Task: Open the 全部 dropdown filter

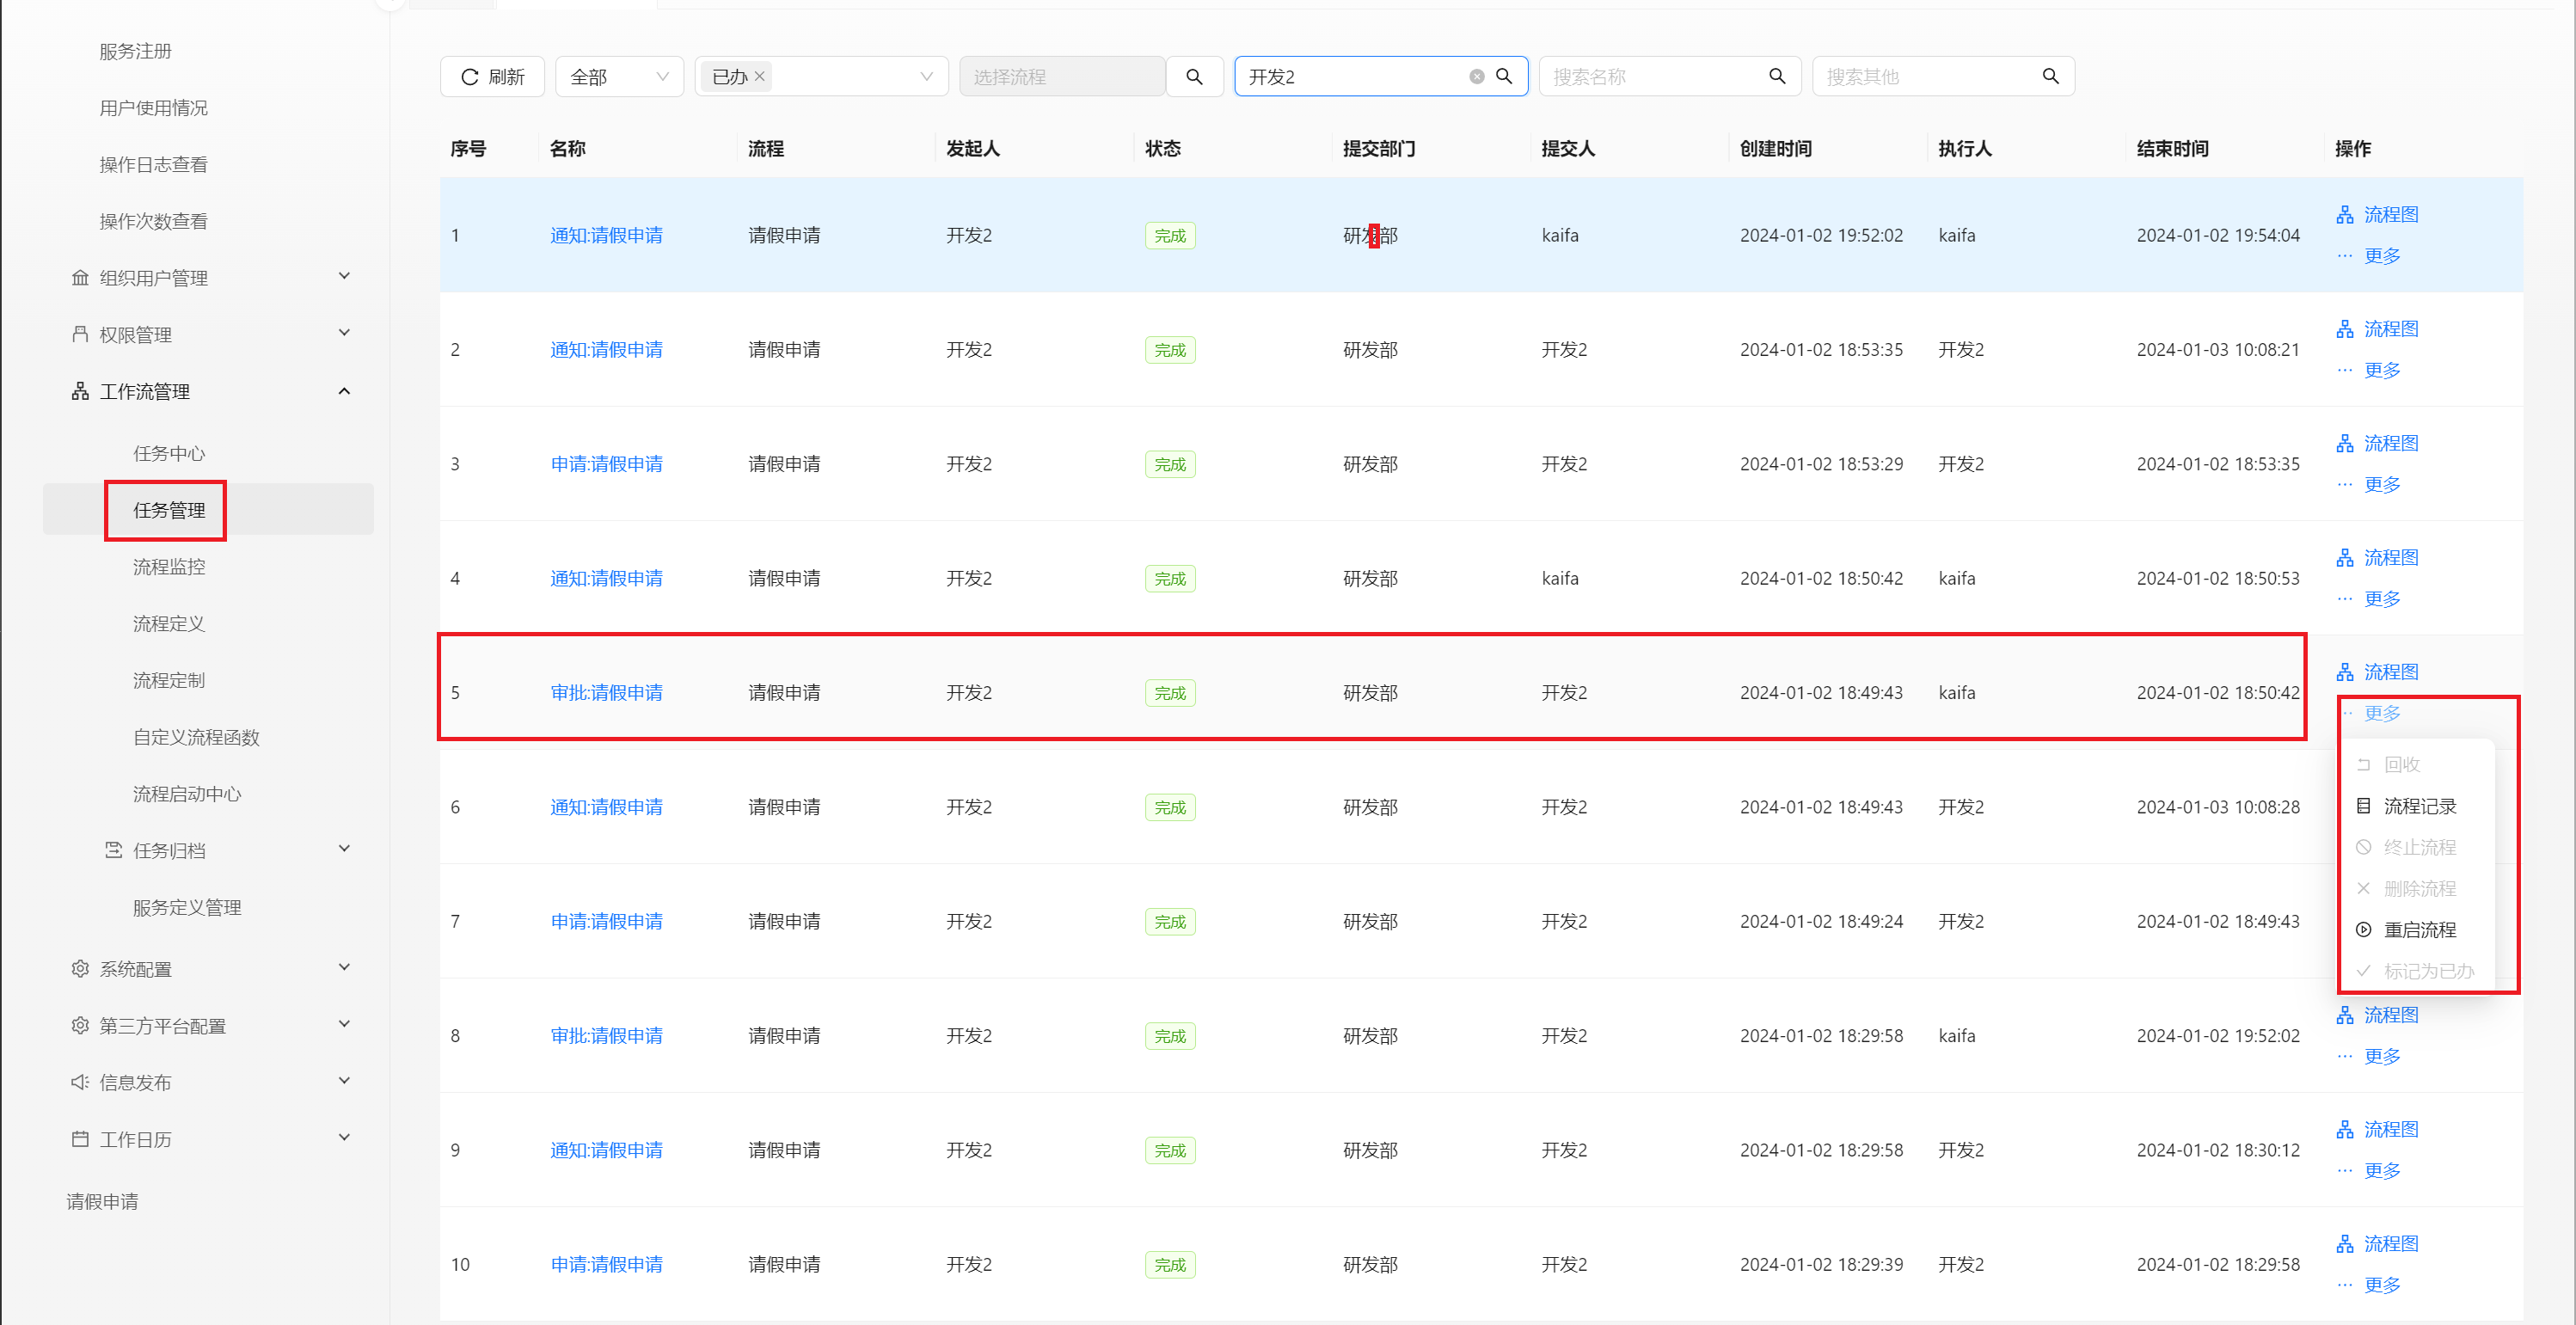Action: [x=619, y=77]
